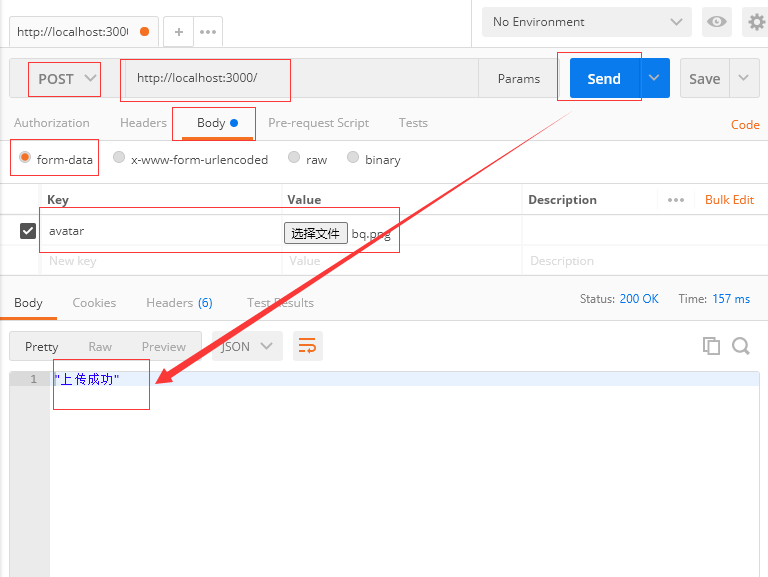Open column options ellipsis next to Bulk Edit
The image size is (768, 577).
[x=676, y=200]
